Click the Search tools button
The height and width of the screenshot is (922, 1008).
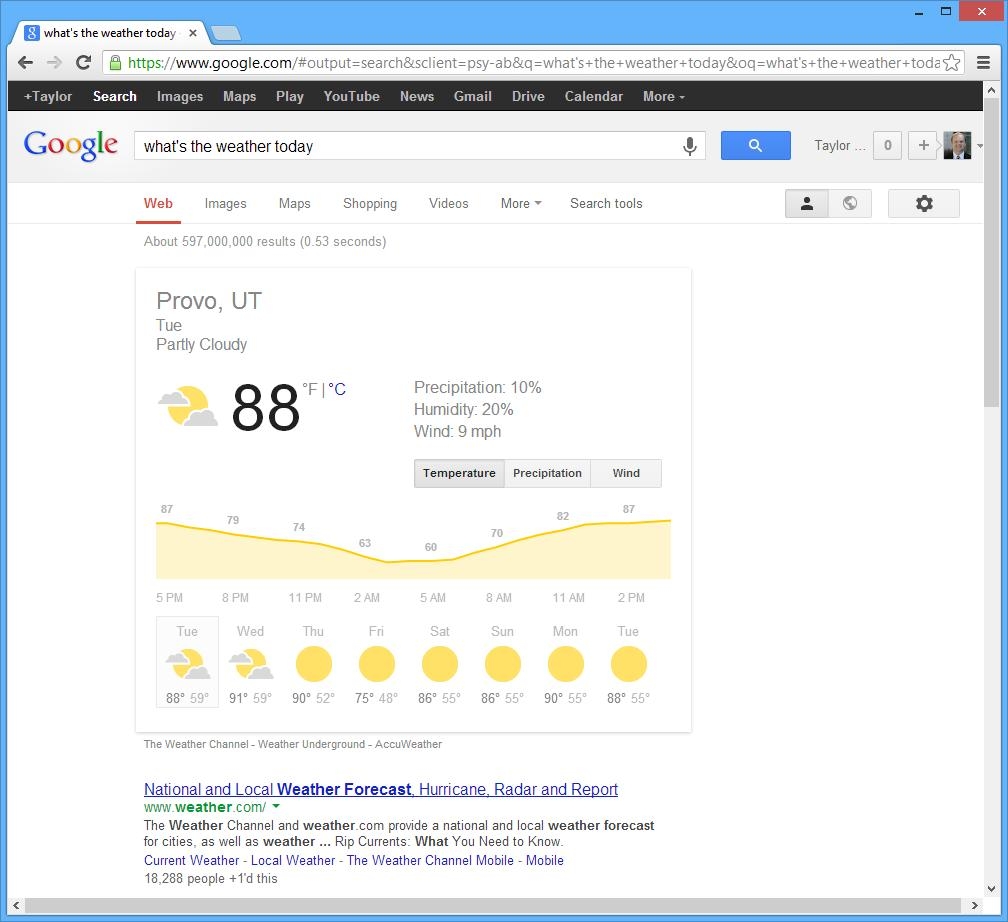pos(606,203)
